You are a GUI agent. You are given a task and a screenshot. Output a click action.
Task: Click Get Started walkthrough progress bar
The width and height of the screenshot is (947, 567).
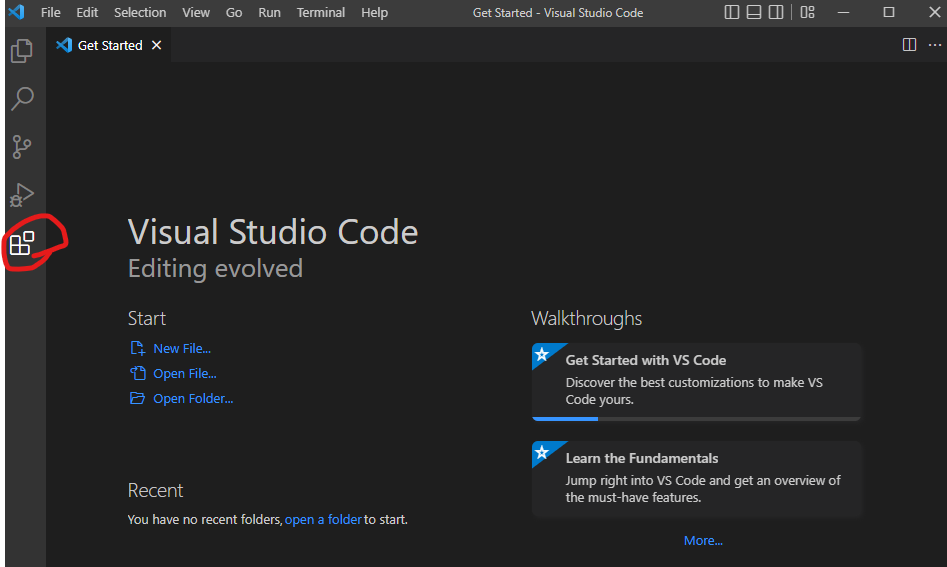pyautogui.click(x=696, y=418)
